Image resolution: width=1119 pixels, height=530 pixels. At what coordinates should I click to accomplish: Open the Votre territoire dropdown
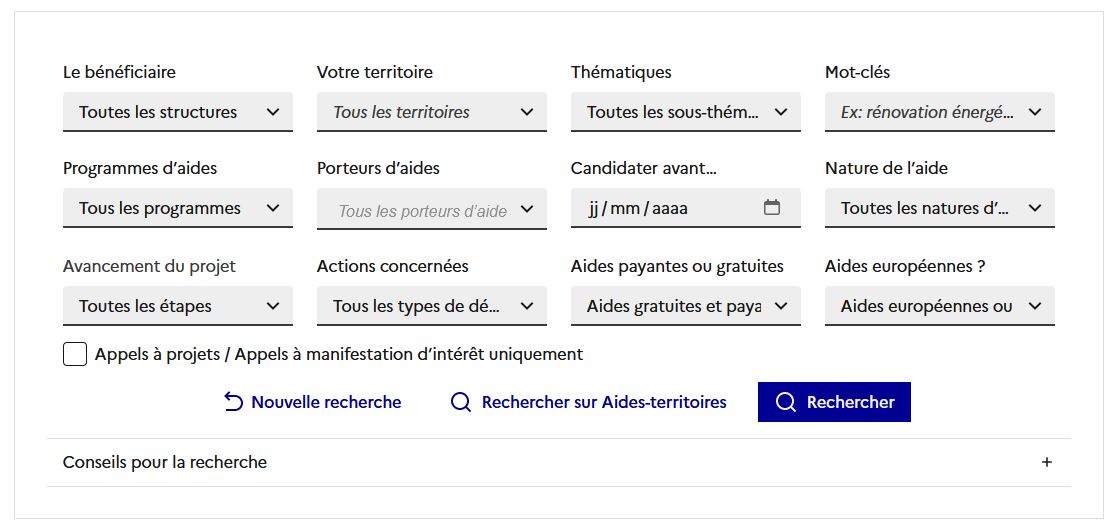click(x=432, y=112)
